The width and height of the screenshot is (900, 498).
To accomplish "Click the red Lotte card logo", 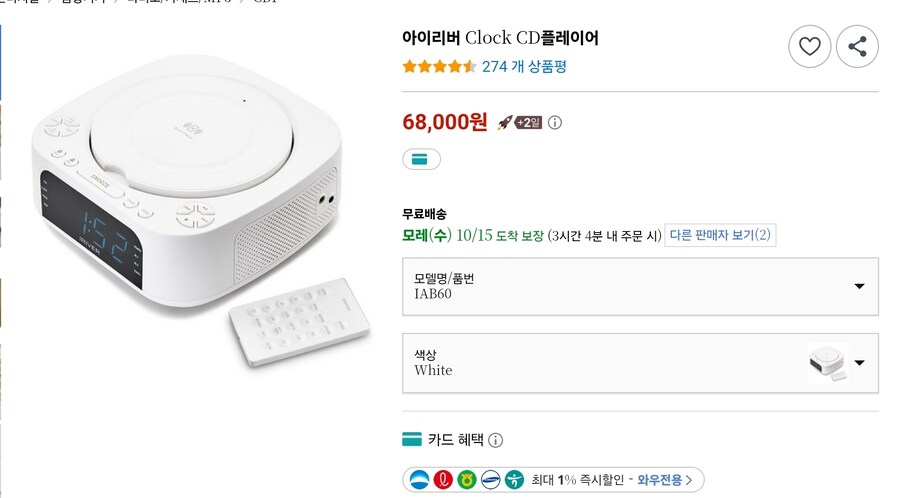I will [442, 480].
